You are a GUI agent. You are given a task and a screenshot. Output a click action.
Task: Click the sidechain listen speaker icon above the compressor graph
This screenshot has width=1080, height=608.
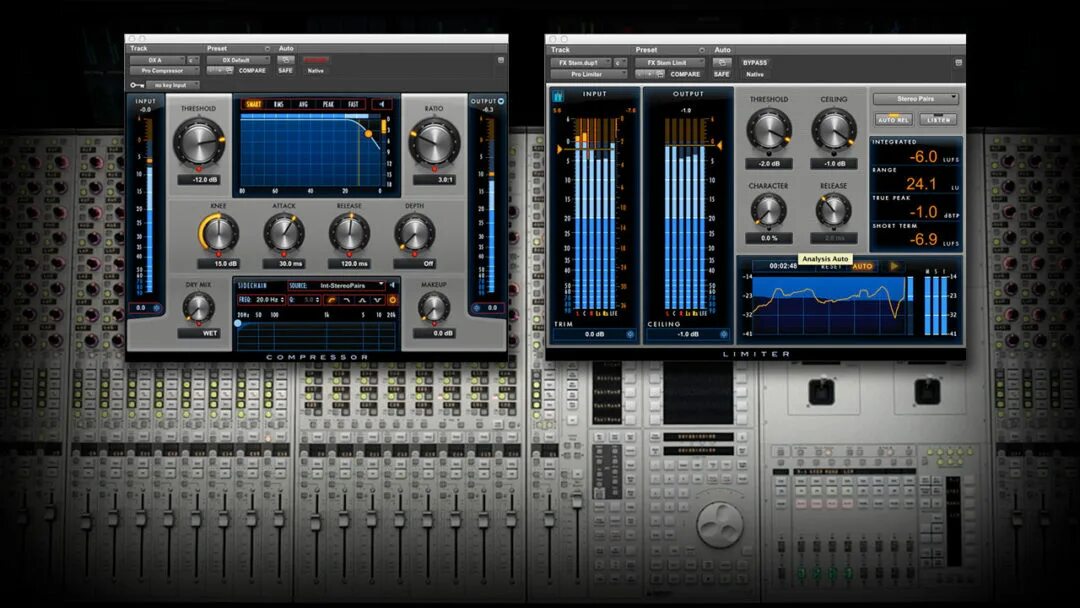(381, 104)
